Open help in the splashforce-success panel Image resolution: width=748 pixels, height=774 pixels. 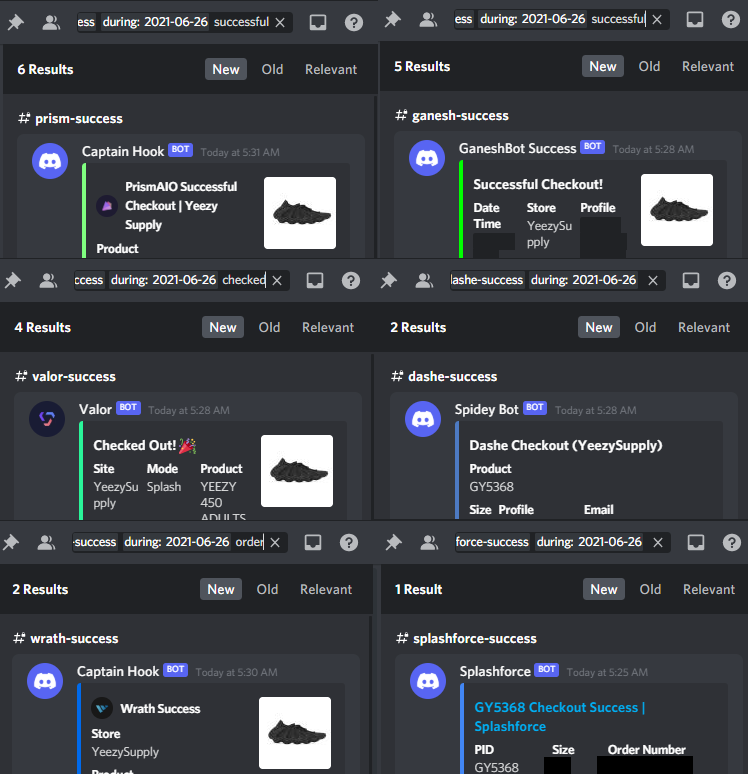[x=732, y=542]
